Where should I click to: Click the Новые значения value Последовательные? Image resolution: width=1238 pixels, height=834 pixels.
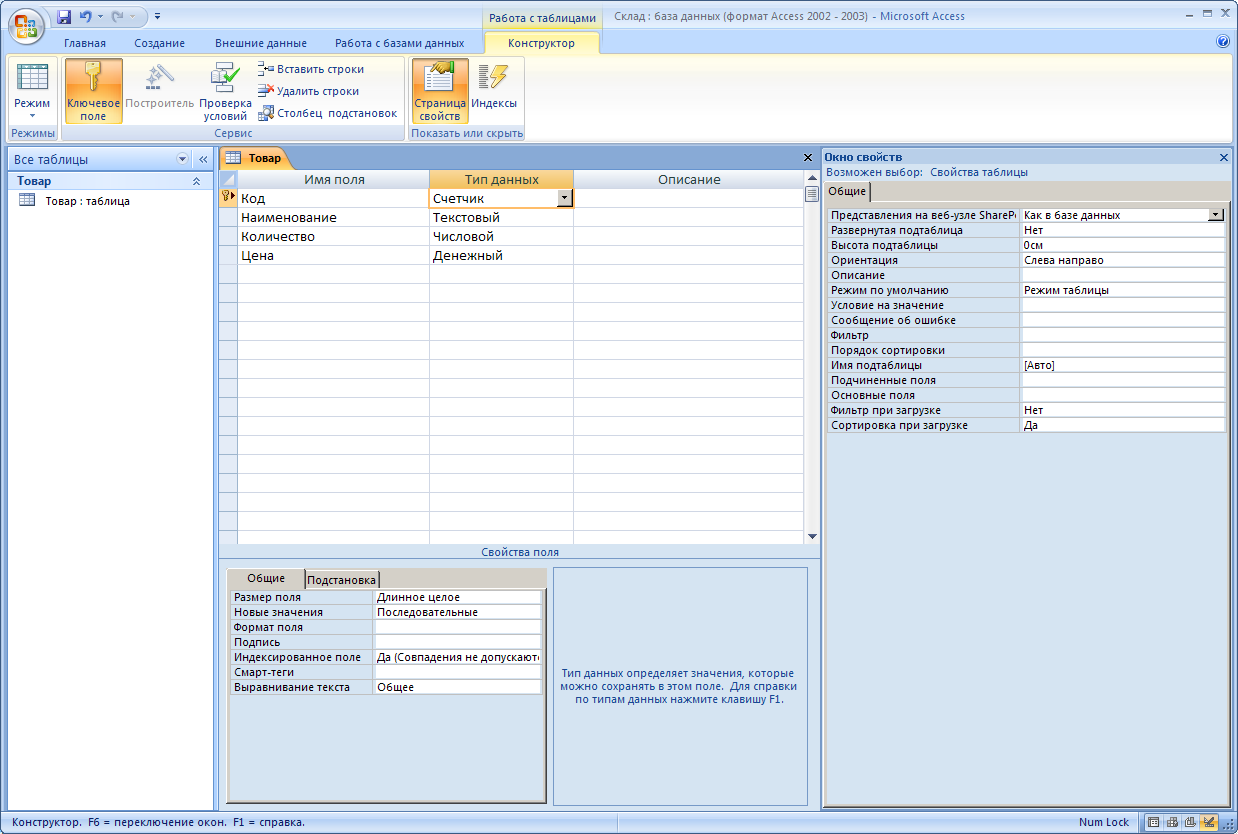pos(458,612)
